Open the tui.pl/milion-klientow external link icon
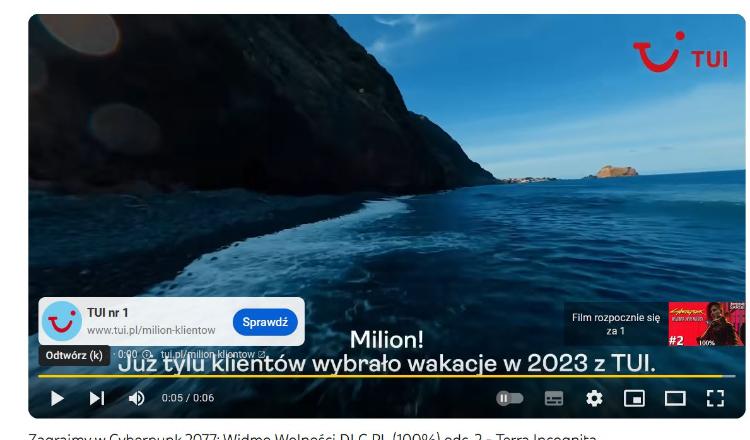 (x=262, y=354)
